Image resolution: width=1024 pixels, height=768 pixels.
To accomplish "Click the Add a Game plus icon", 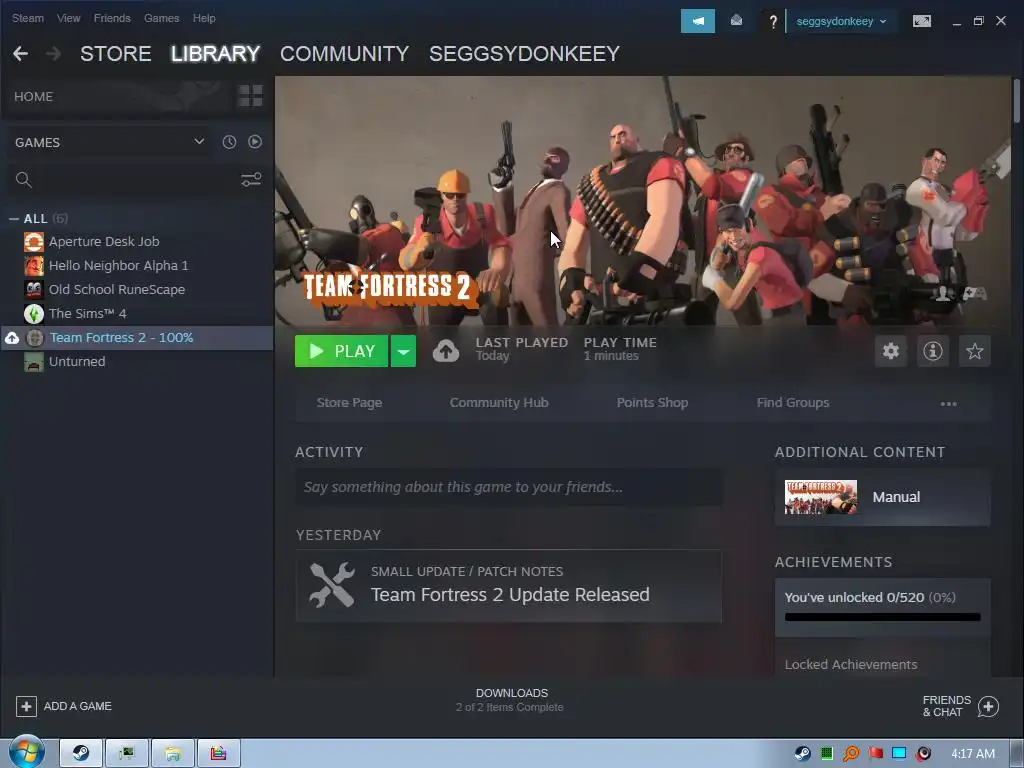I will pos(26,706).
